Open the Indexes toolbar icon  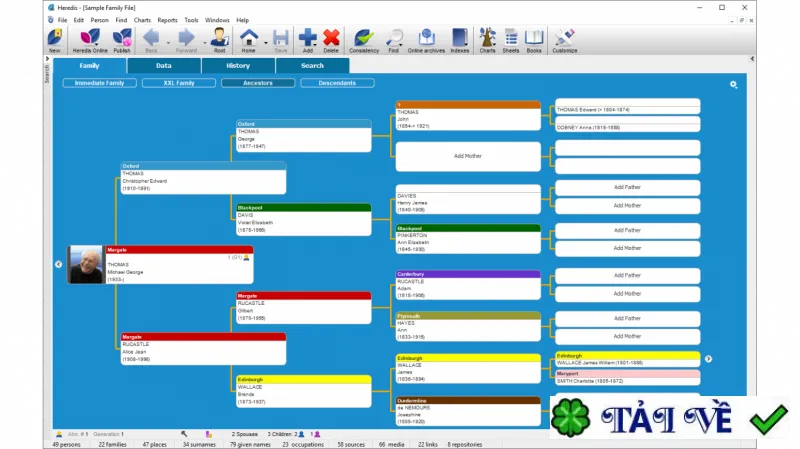point(460,41)
